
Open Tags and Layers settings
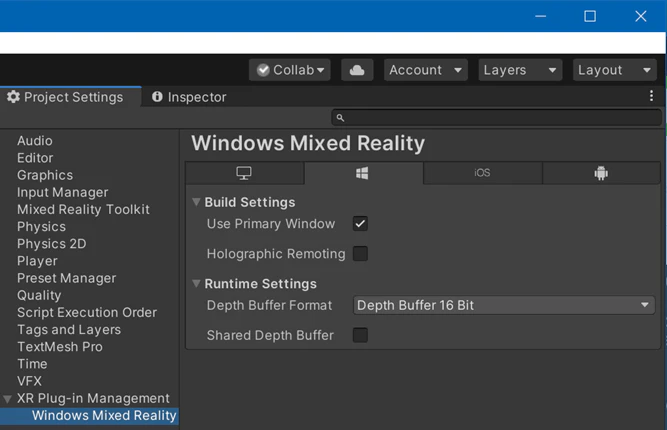pyautogui.click(x=69, y=330)
